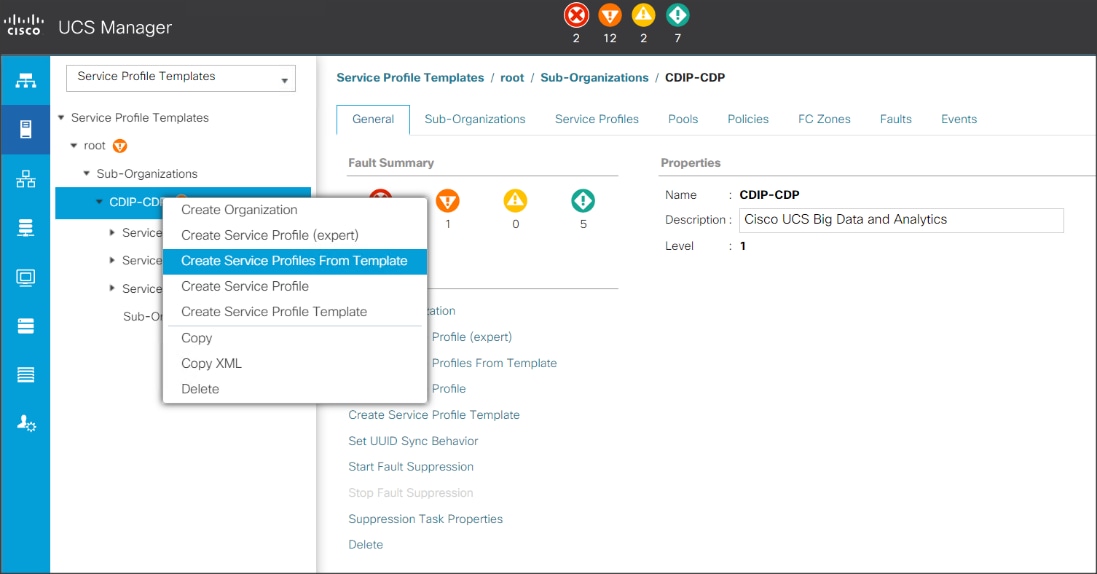
Task: Click the critical faults red icon in header
Action: 576,15
